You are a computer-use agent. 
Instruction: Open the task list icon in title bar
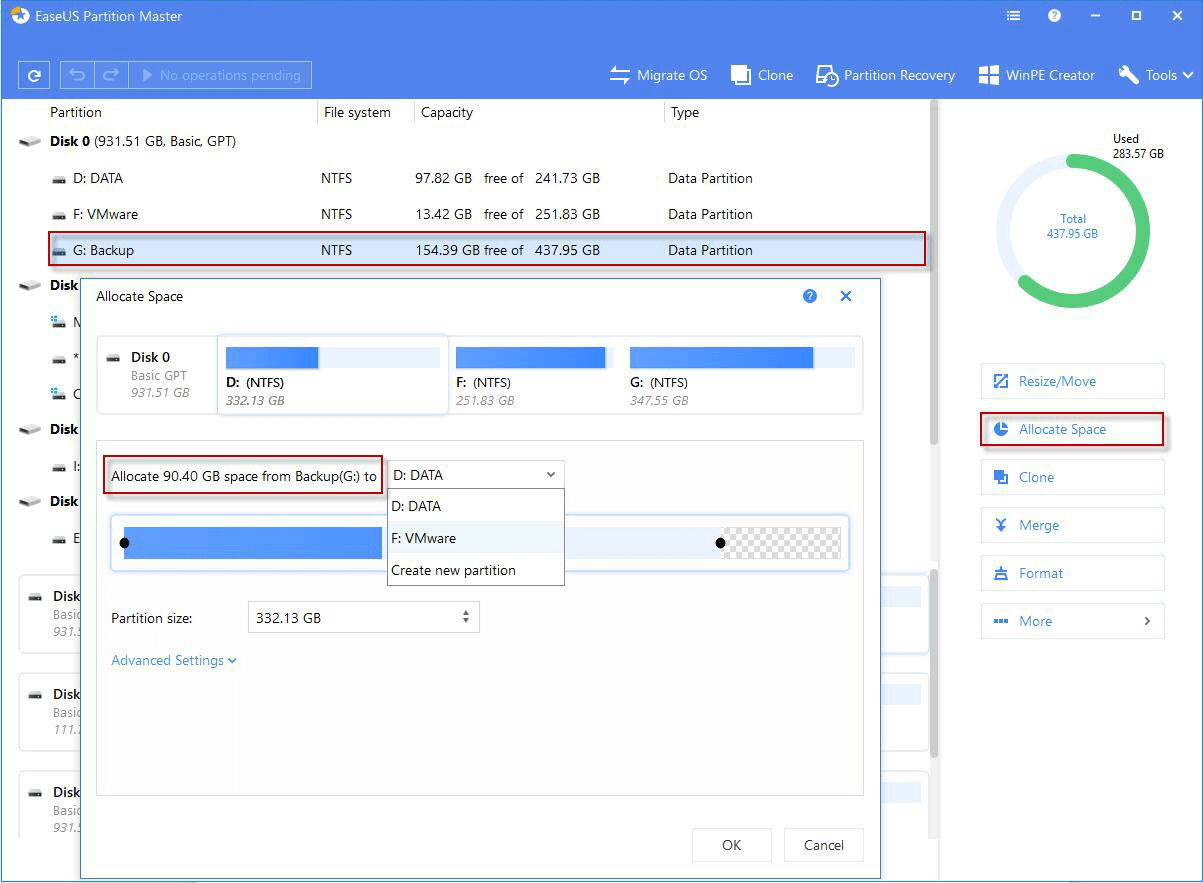pyautogui.click(x=1014, y=16)
